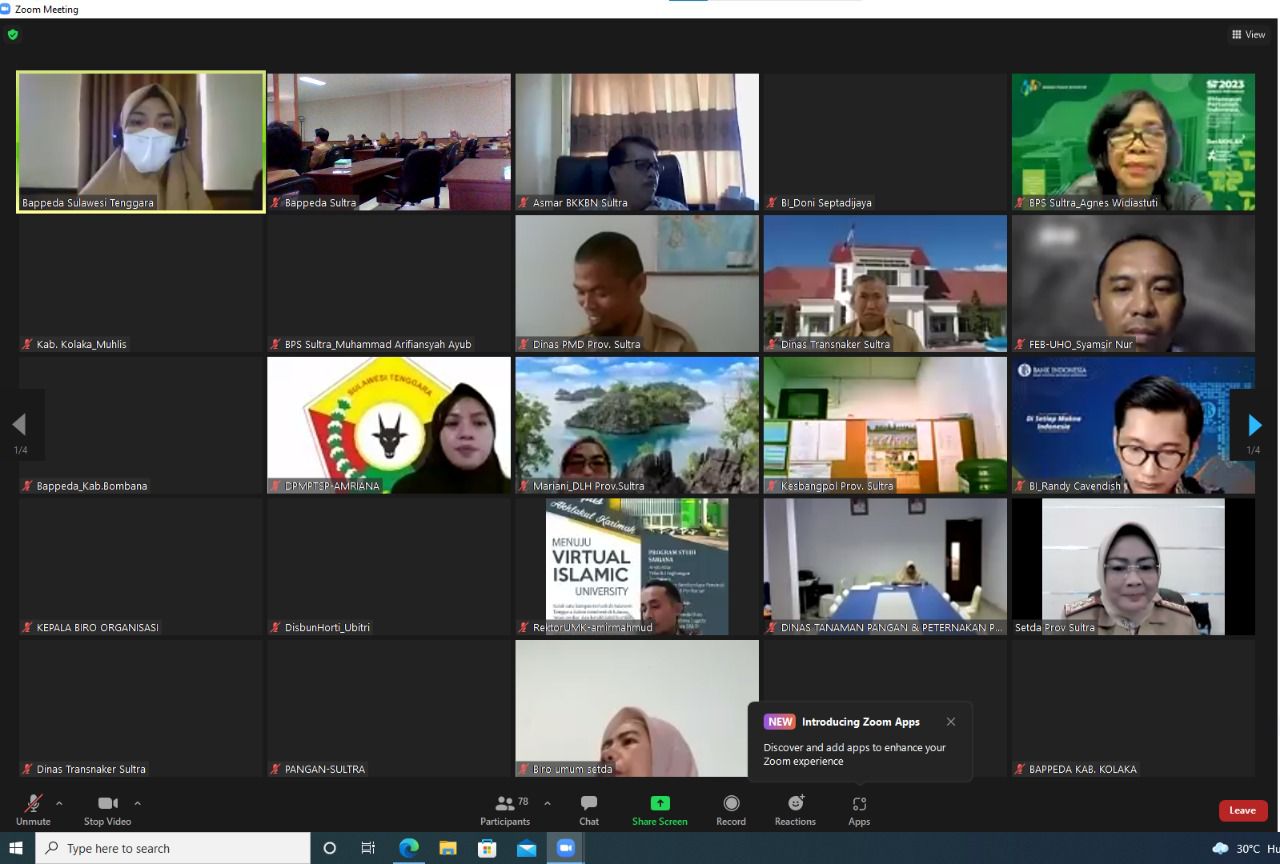
Task: Select DisbunHorti_Ubitri tile
Action: click(389, 567)
